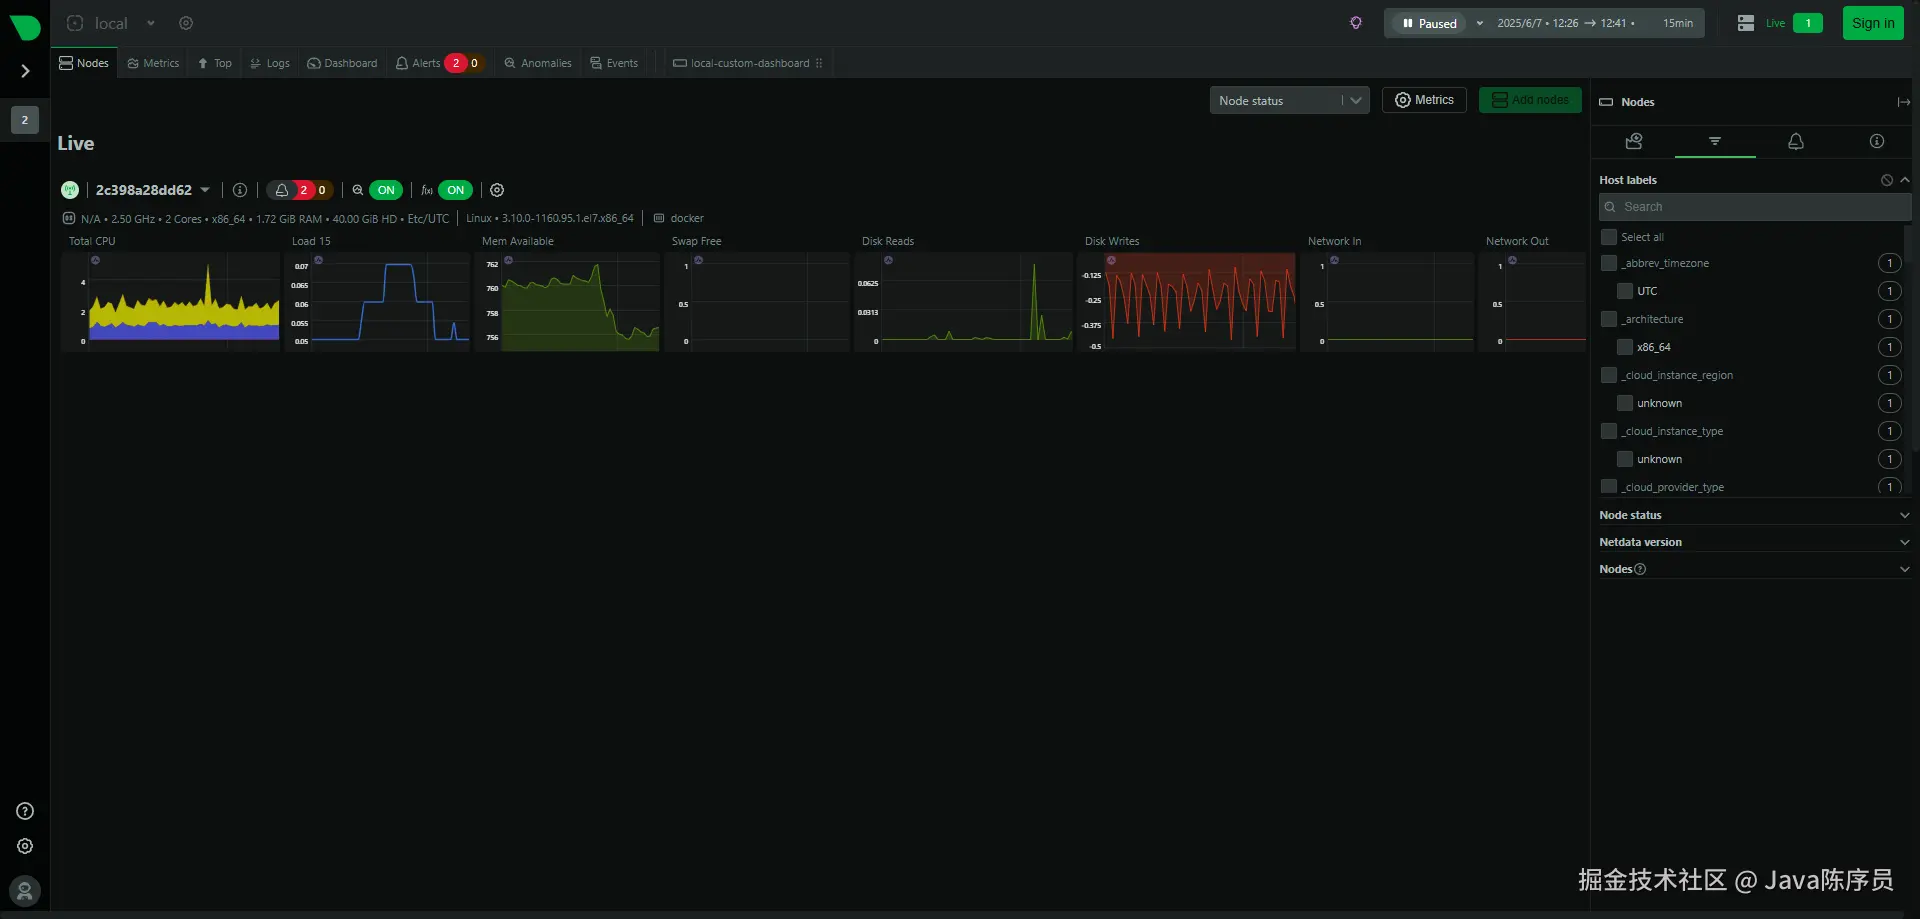Click the user profile avatar icon
Viewport: 1920px width, 919px height.
click(25, 891)
